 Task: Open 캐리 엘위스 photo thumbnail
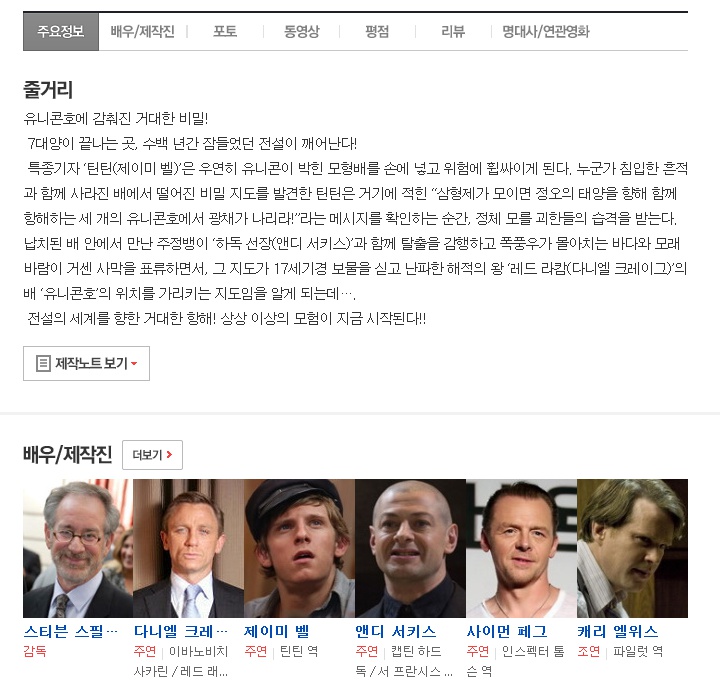coord(632,549)
